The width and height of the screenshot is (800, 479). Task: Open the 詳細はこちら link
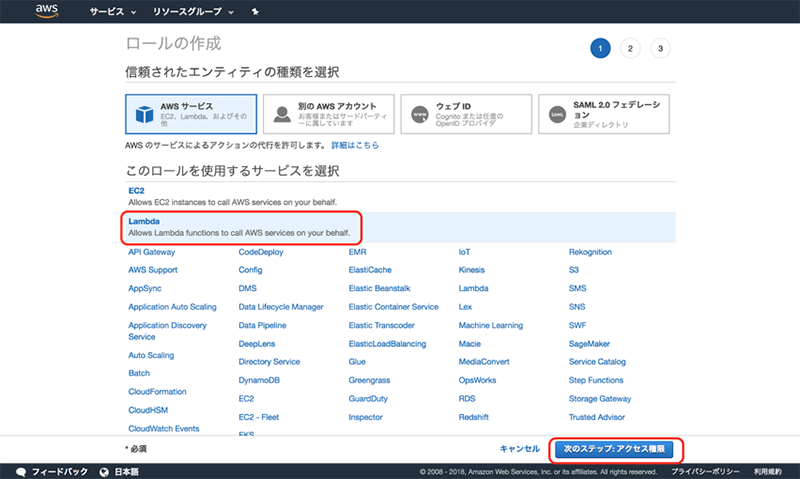tap(355, 146)
